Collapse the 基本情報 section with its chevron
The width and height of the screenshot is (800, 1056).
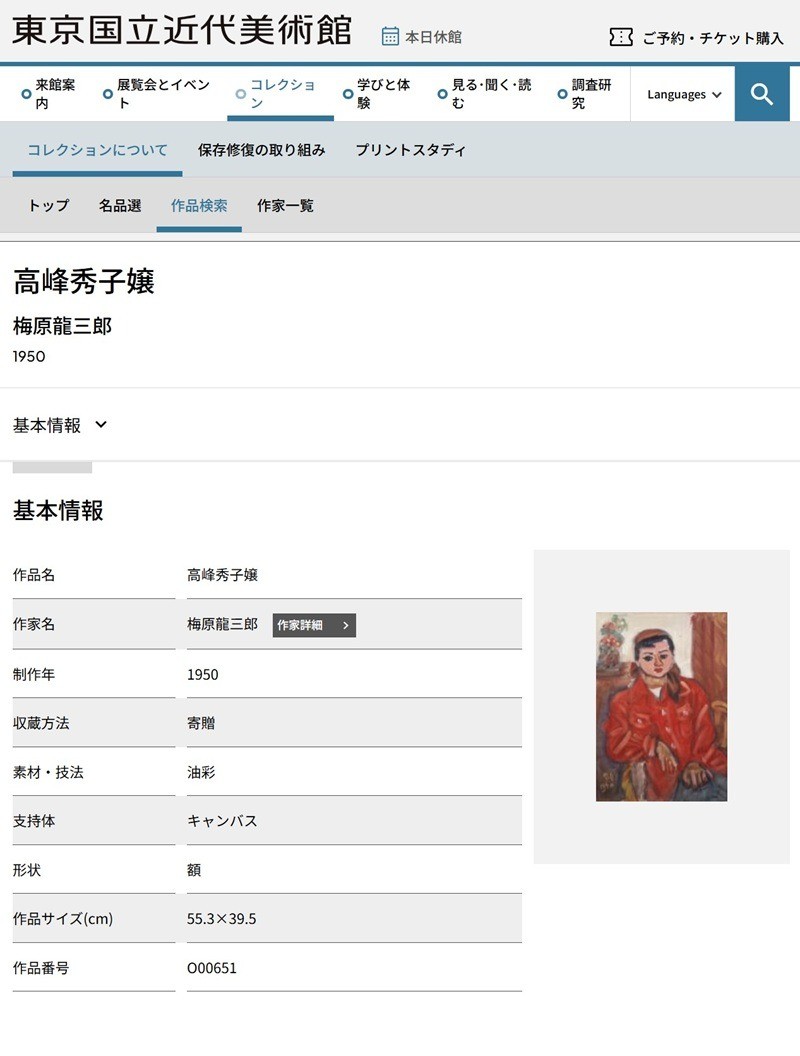[100, 424]
